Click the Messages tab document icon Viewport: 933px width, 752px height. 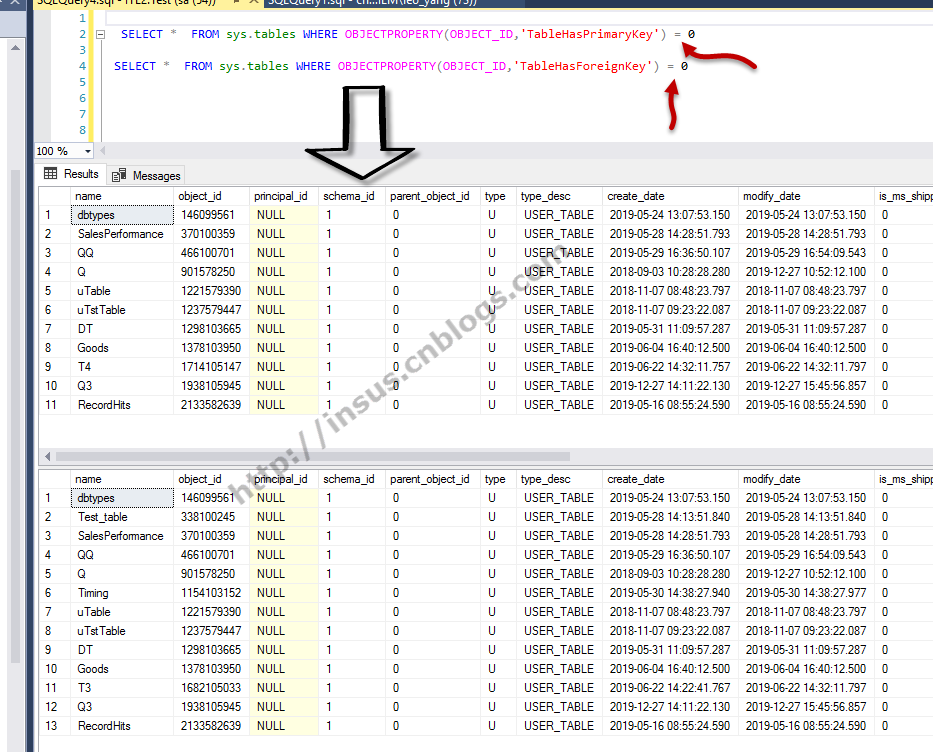[x=119, y=175]
